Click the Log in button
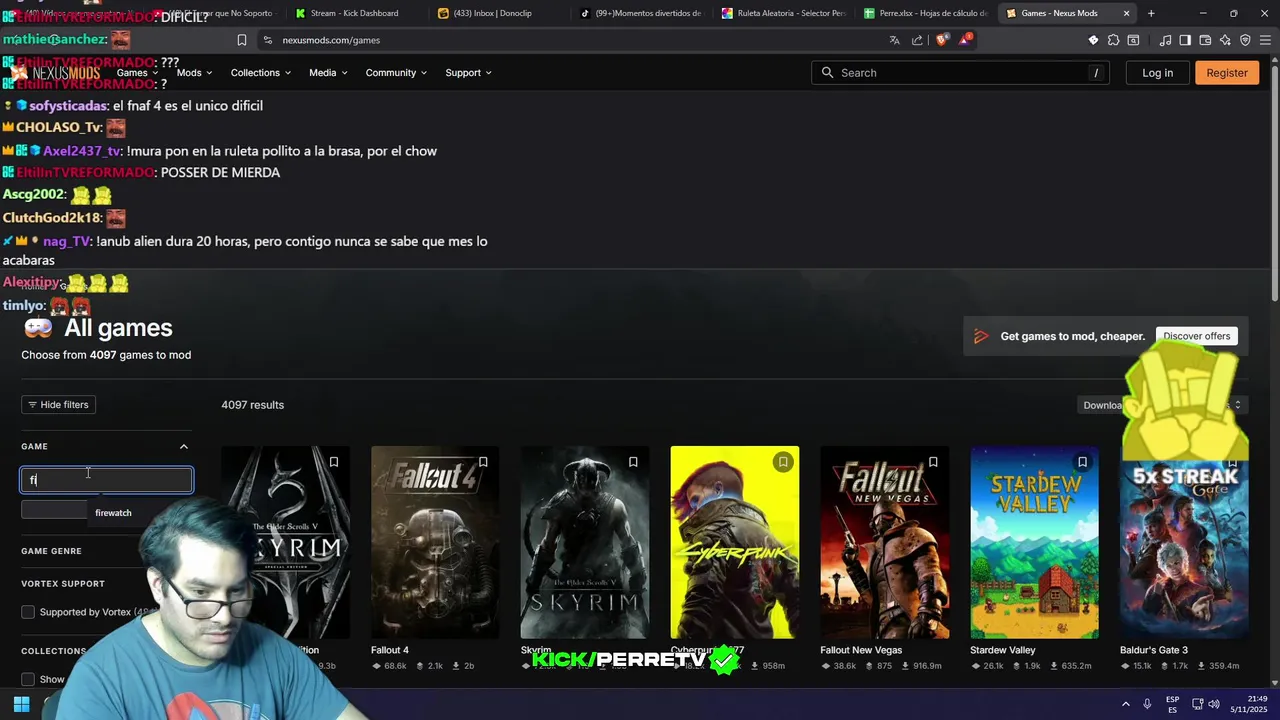The height and width of the screenshot is (720, 1280). tap(1157, 72)
